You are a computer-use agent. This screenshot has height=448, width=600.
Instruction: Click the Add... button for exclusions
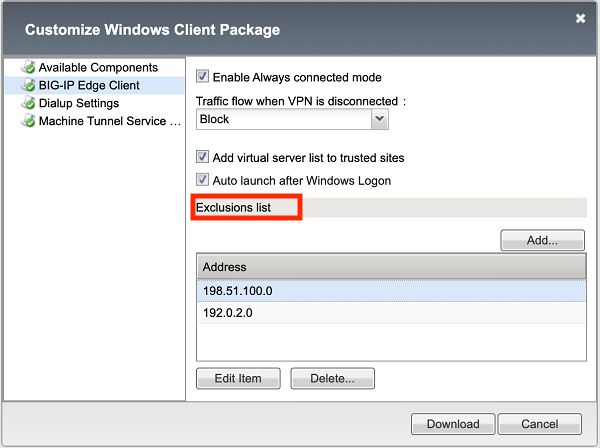point(542,240)
